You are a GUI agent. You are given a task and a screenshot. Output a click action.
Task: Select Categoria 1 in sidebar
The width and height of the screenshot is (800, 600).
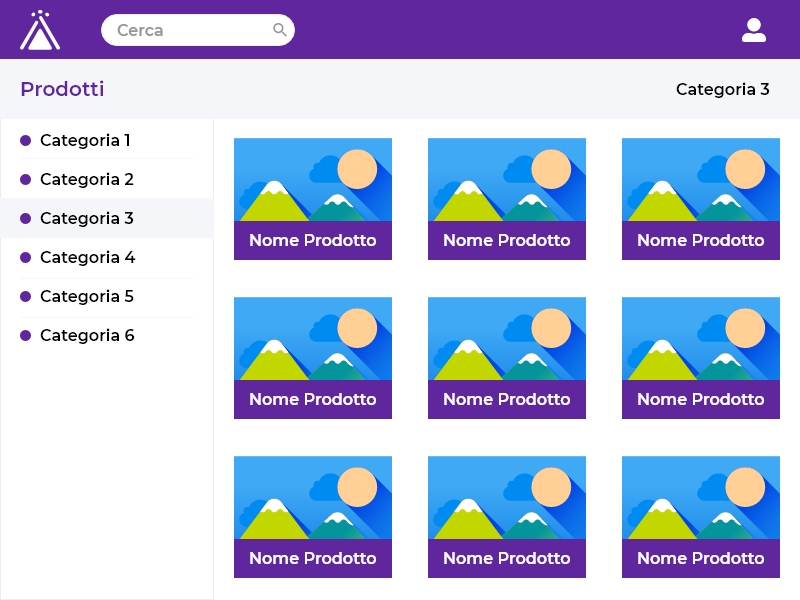click(107, 140)
